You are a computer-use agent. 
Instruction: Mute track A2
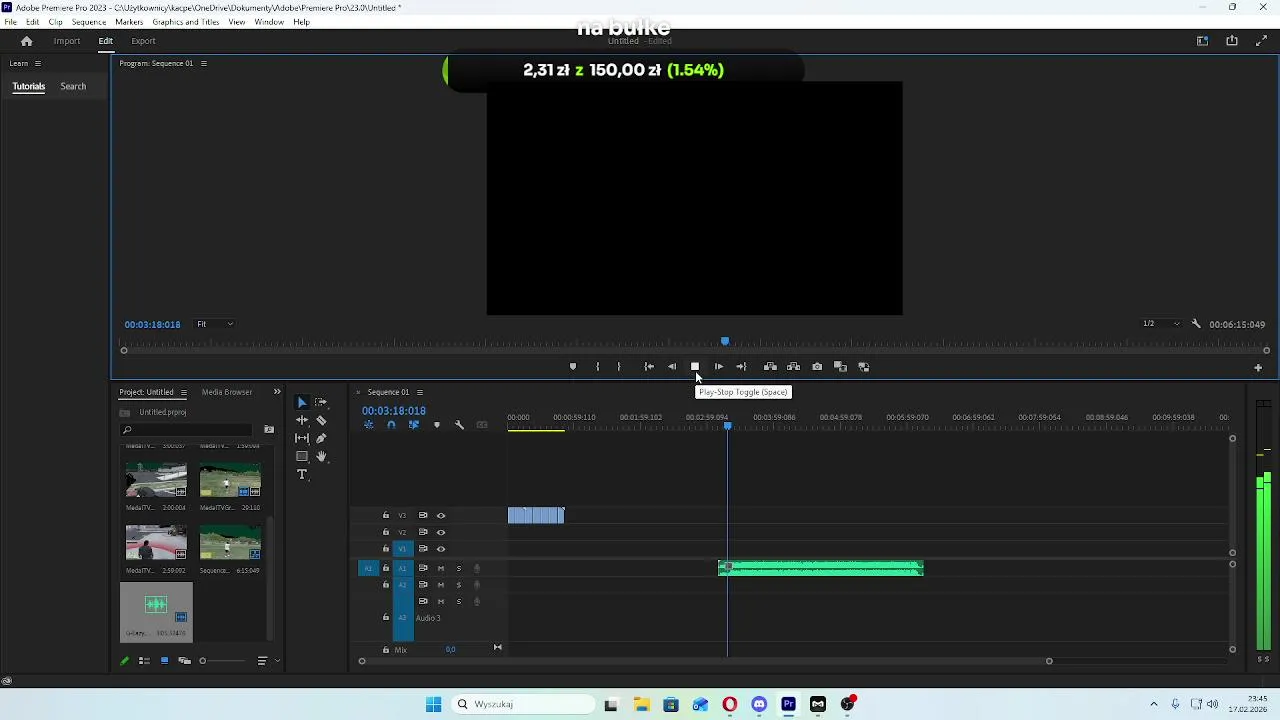441,585
